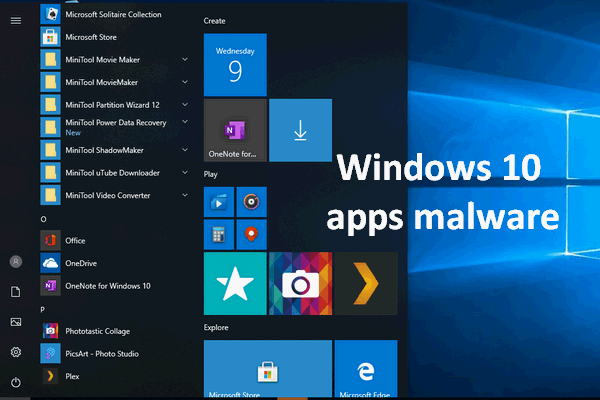Click the 'Create' tile group header
Viewport: 600px width, 400px height.
pyautogui.click(x=214, y=21)
